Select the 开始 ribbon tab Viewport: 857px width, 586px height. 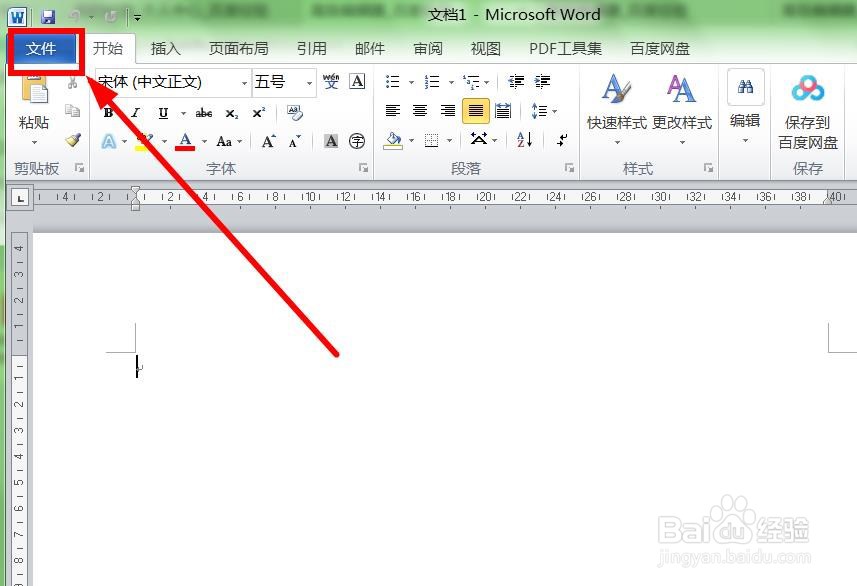click(x=108, y=49)
